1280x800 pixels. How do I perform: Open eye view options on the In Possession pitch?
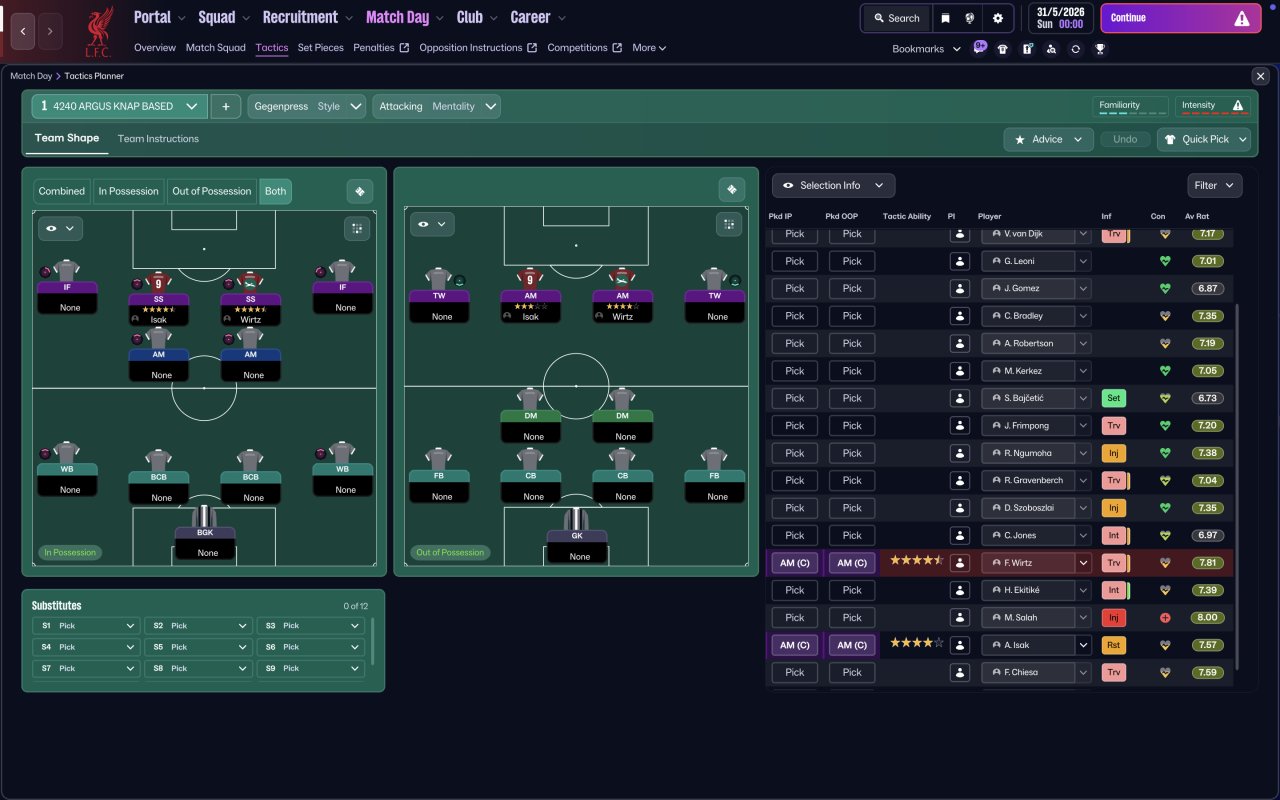(60, 229)
